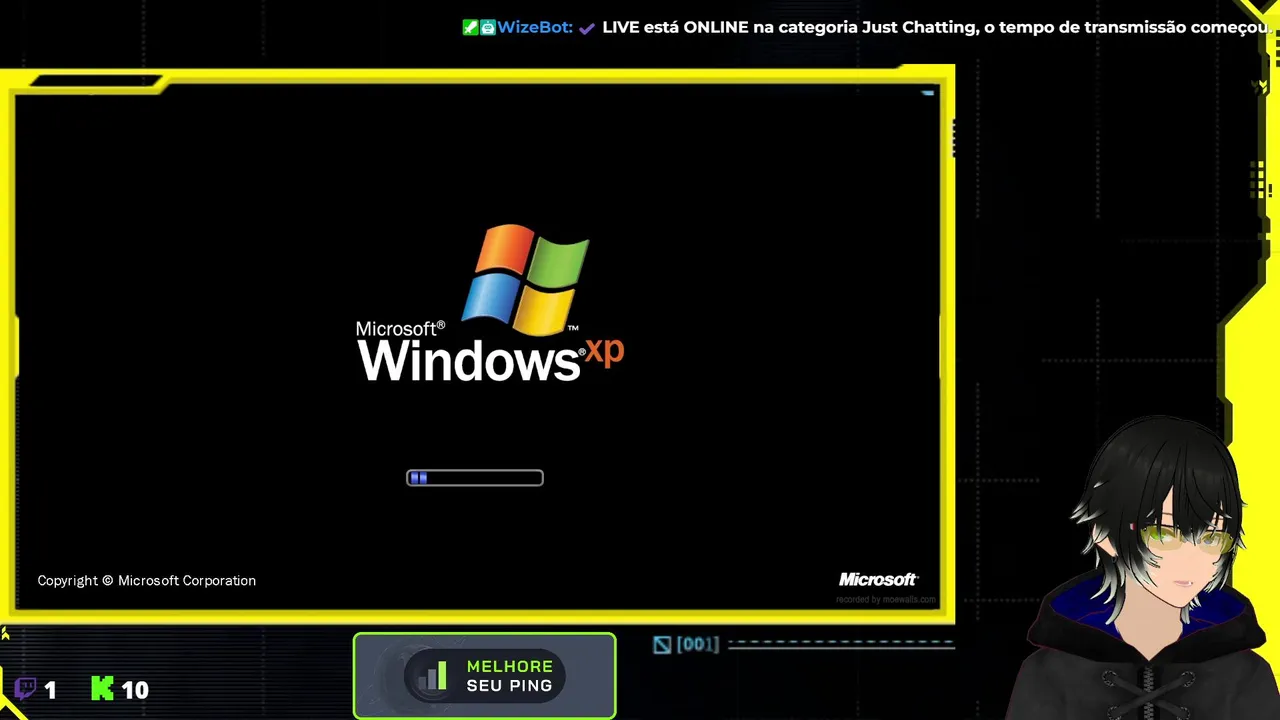Viewport: 1280px width, 720px height.
Task: Click the green Kick logo icon
Action: (x=102, y=688)
